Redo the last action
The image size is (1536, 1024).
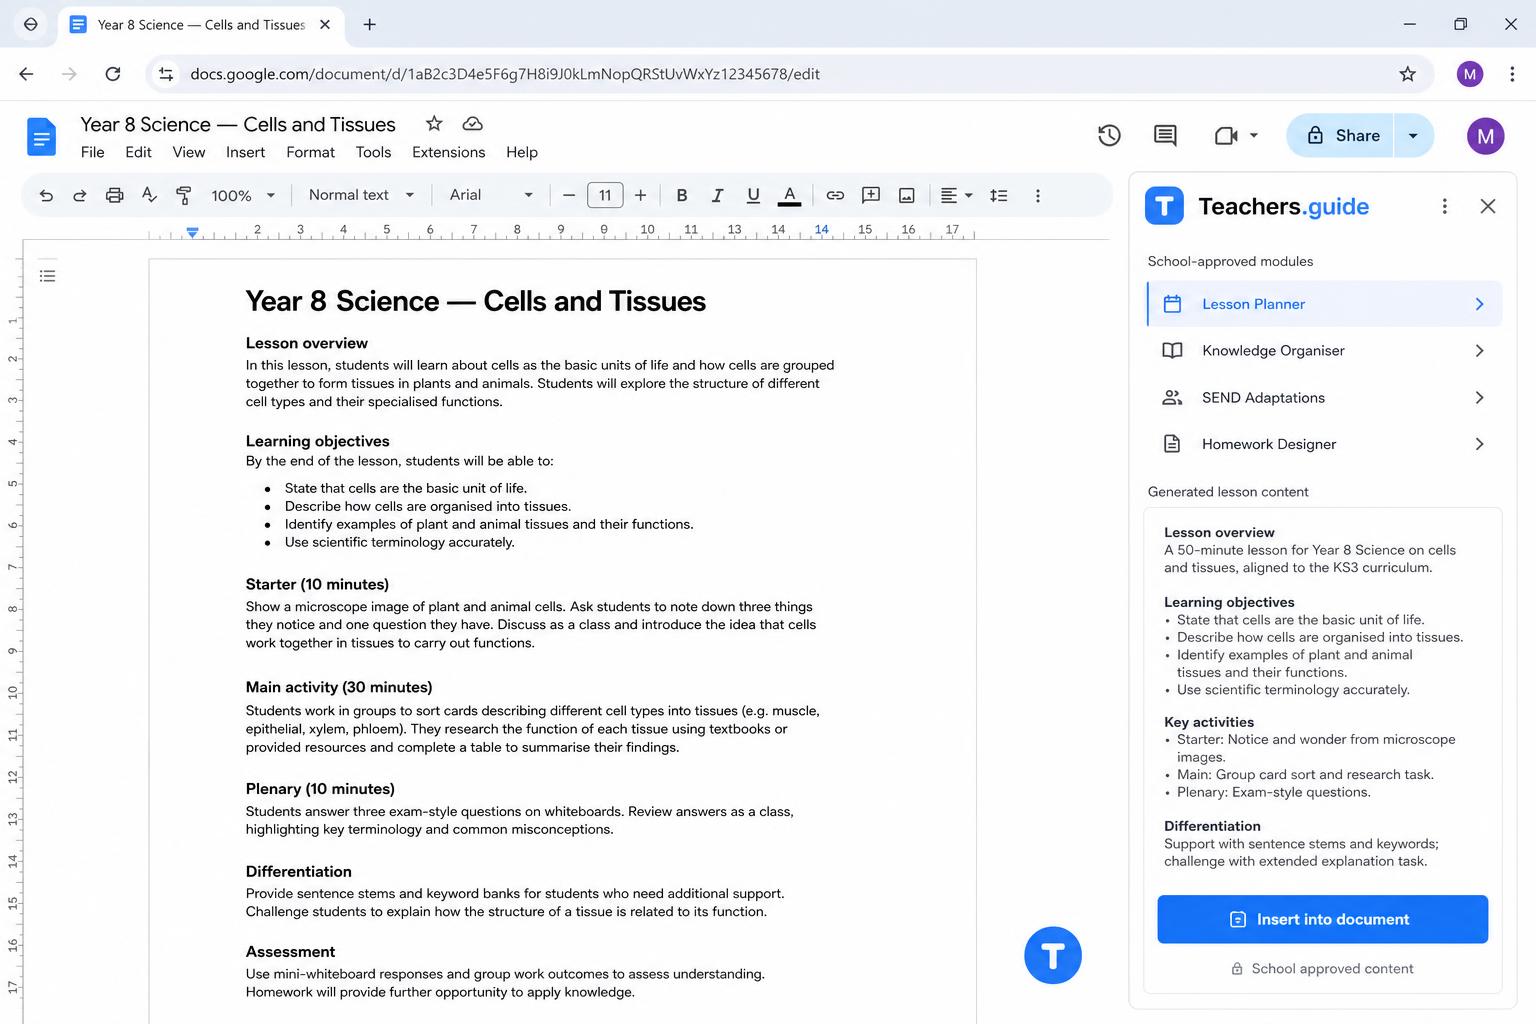click(x=80, y=196)
